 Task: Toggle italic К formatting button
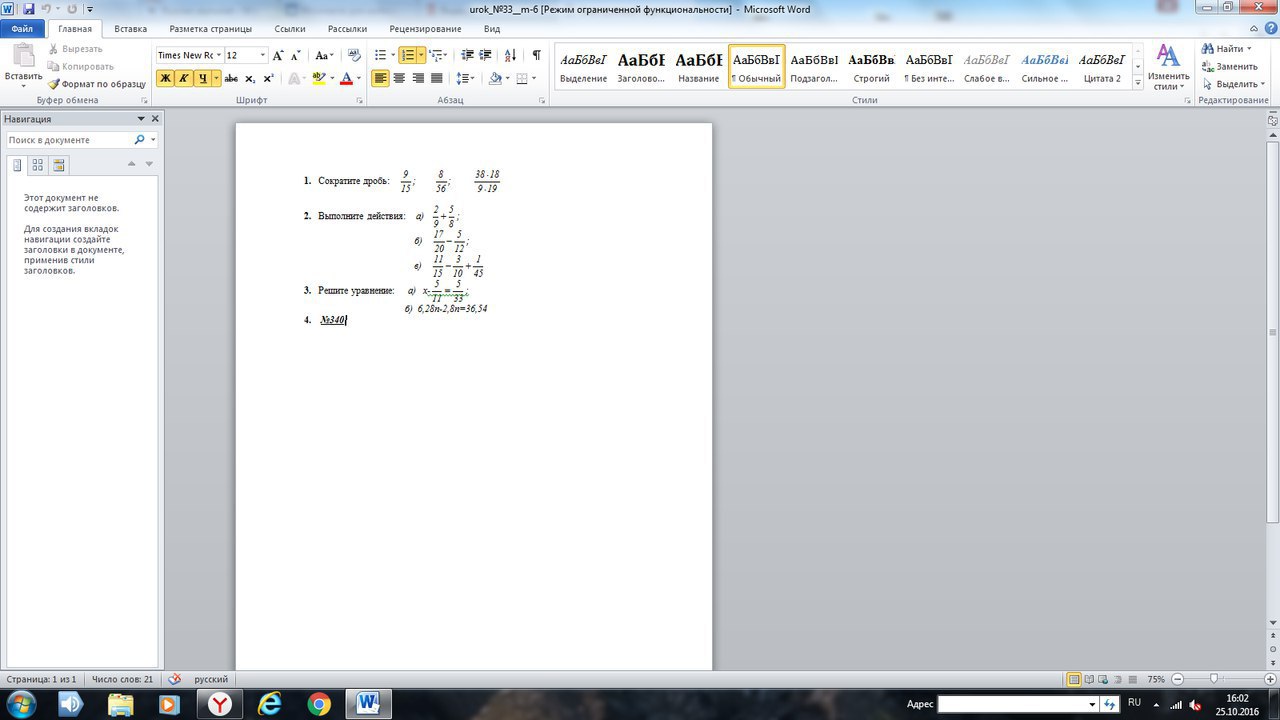pyautogui.click(x=184, y=78)
